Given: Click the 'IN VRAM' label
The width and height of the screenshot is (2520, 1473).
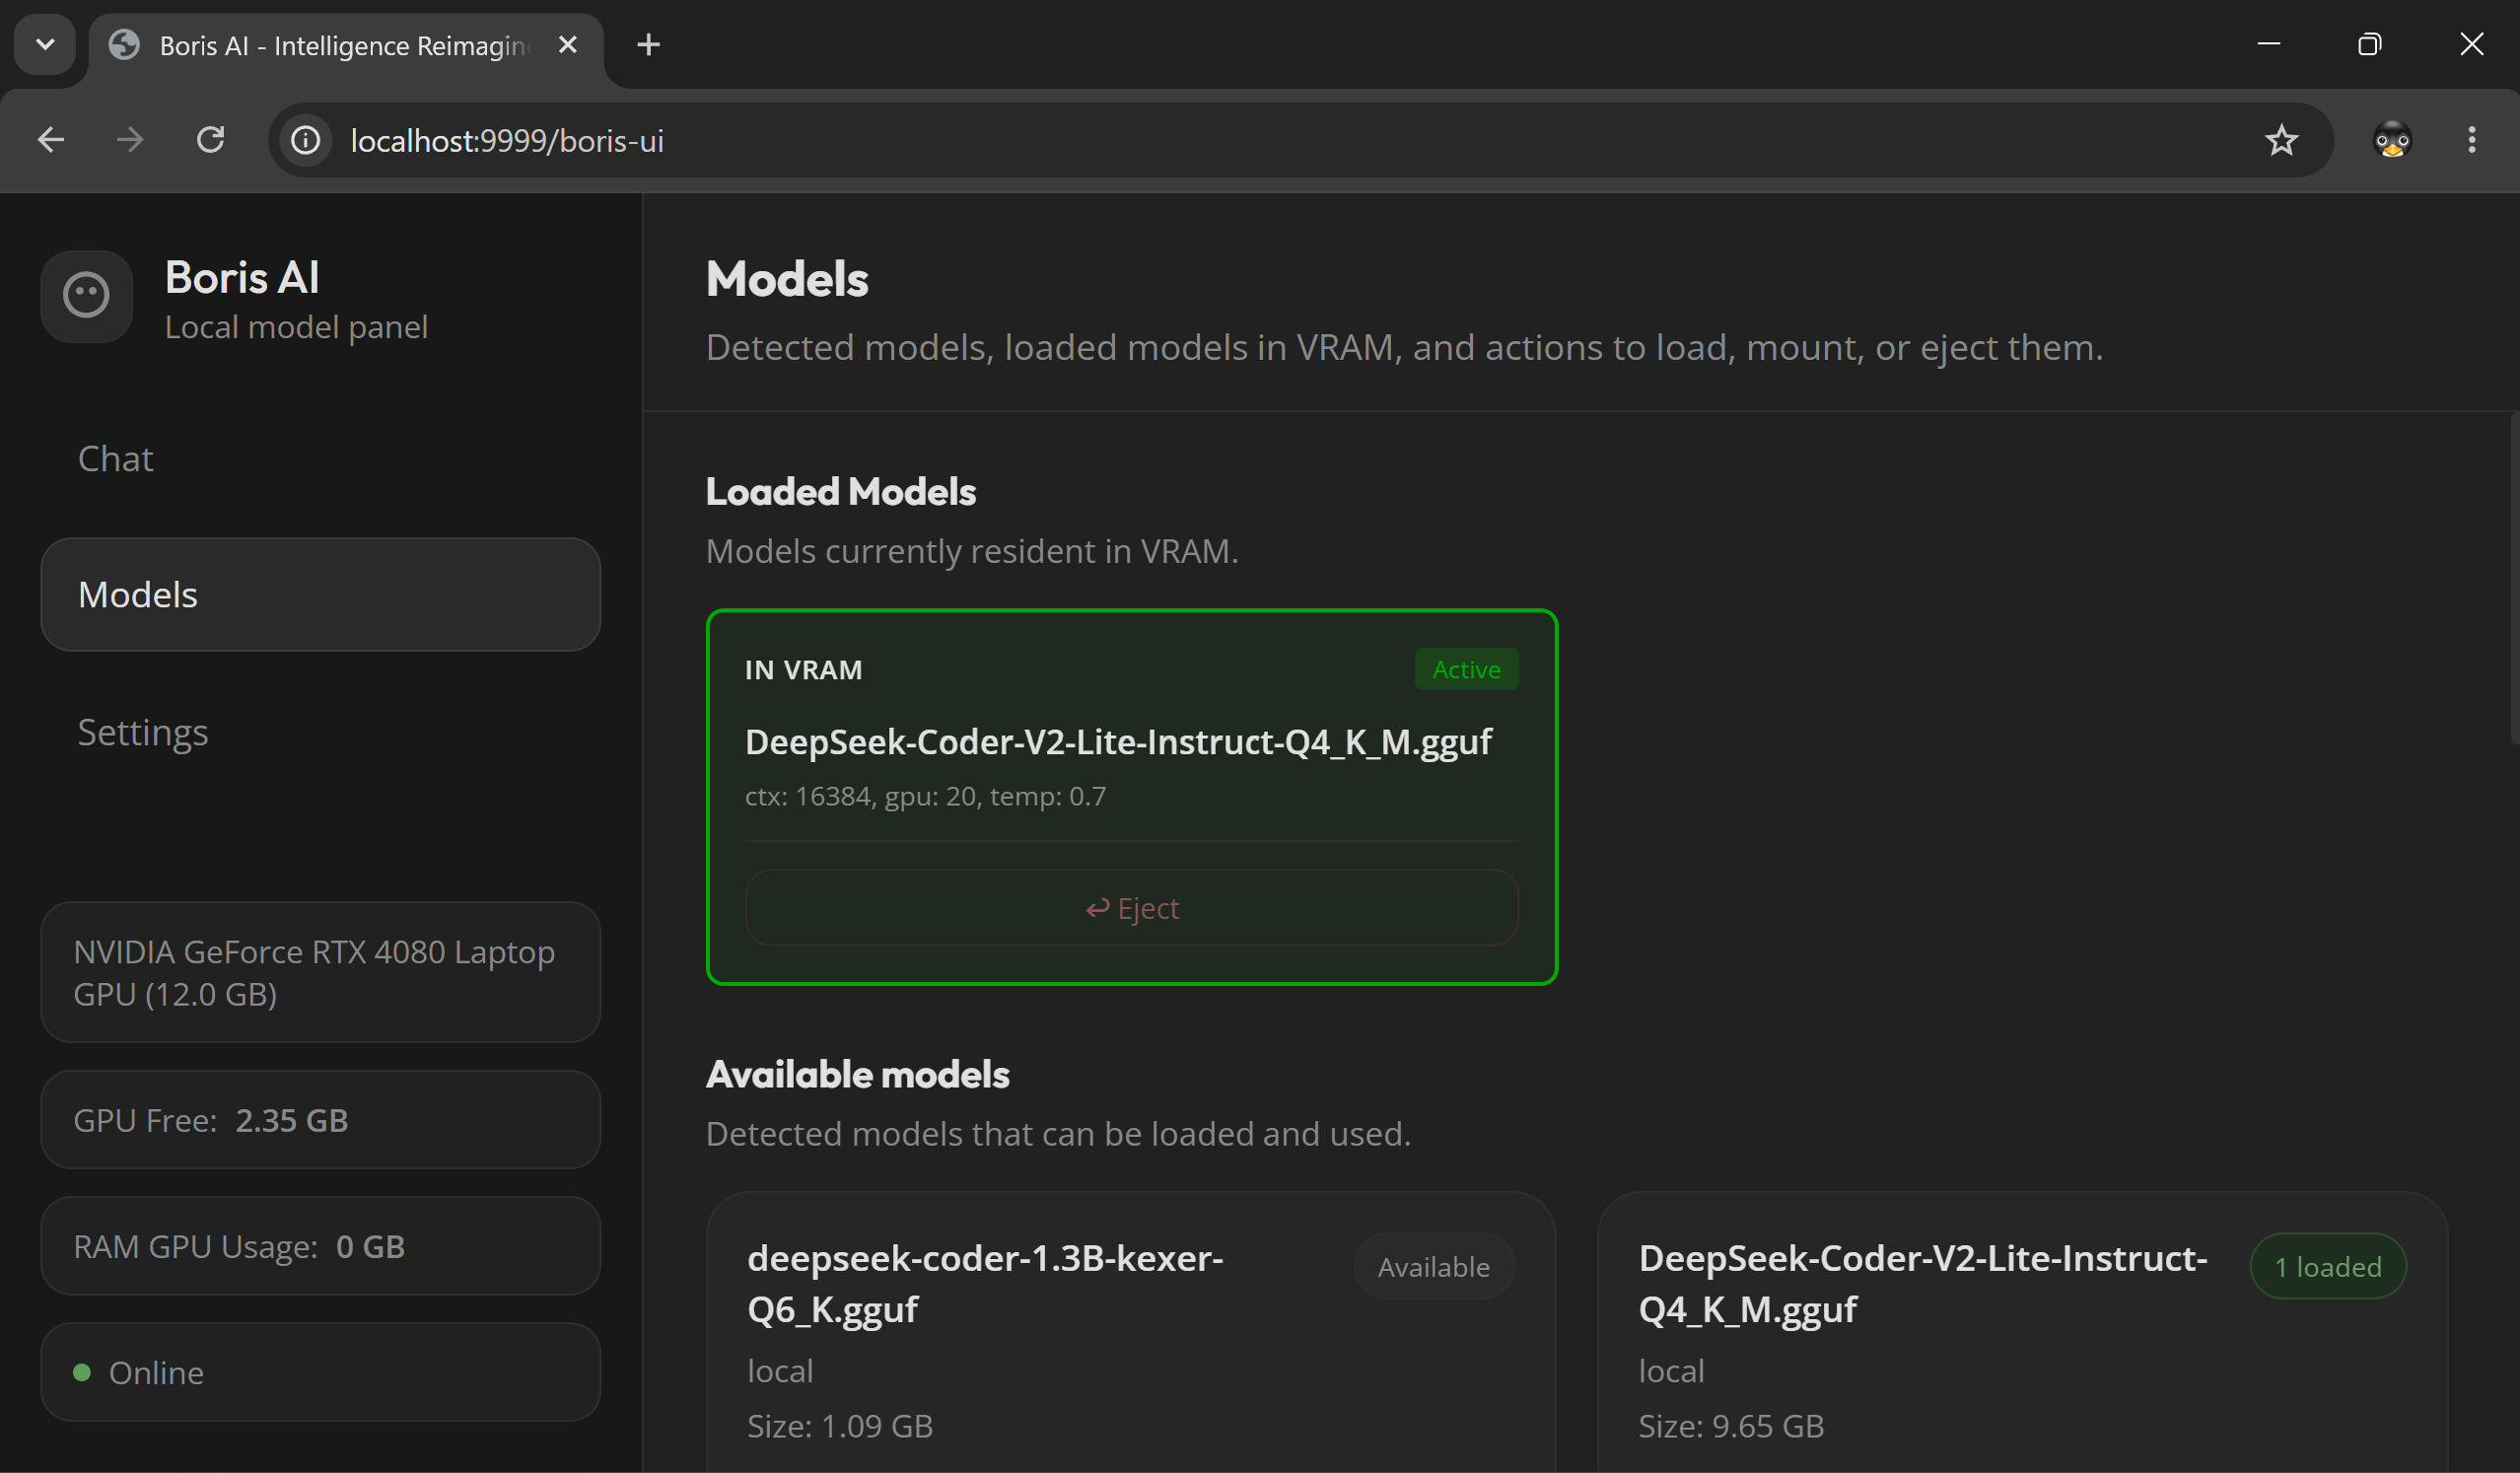Looking at the screenshot, I should 803,670.
